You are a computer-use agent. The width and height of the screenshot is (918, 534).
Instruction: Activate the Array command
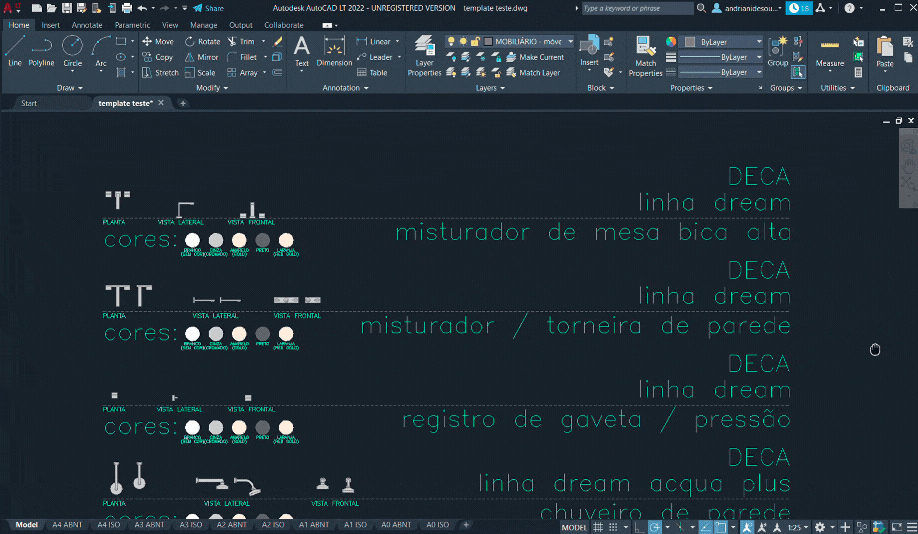(x=242, y=73)
